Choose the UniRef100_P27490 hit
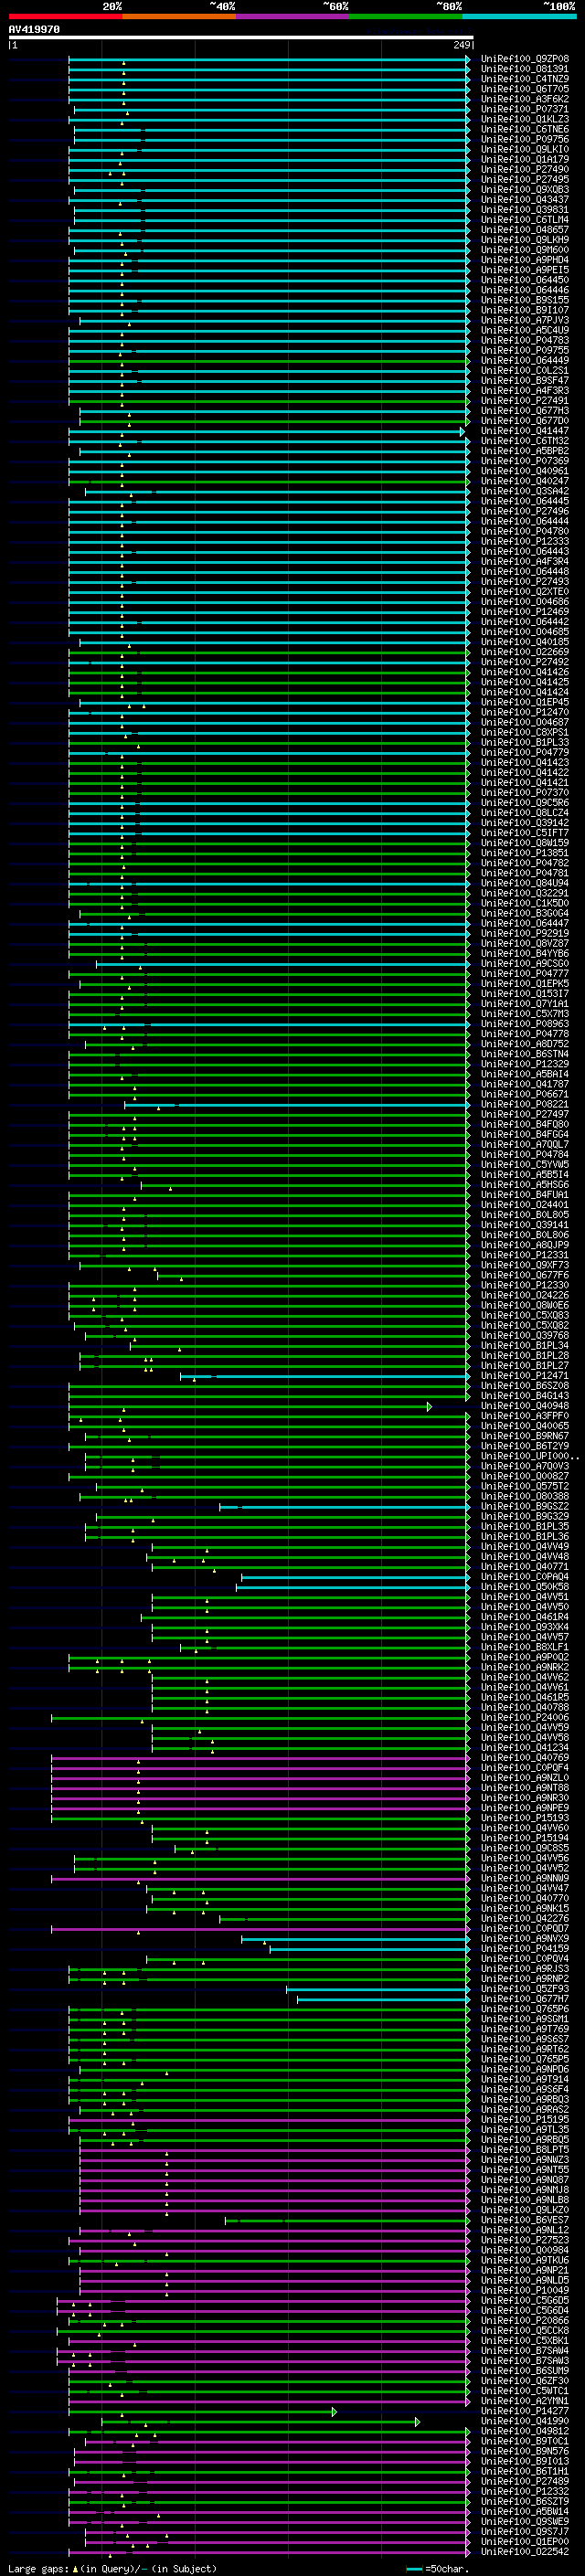The image size is (585, 2576). (525, 169)
